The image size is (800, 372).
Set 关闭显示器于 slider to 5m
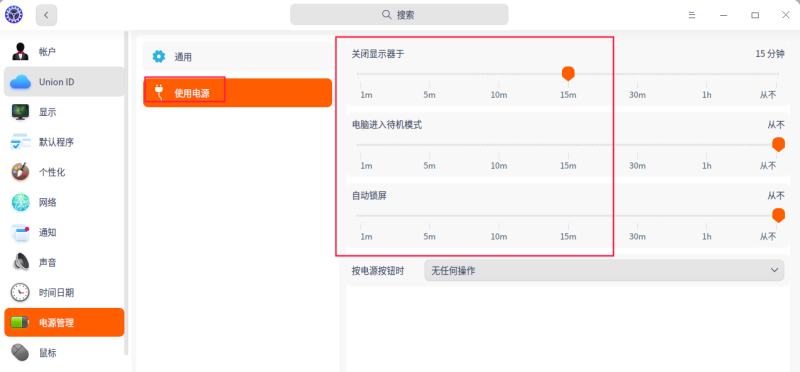tap(430, 94)
